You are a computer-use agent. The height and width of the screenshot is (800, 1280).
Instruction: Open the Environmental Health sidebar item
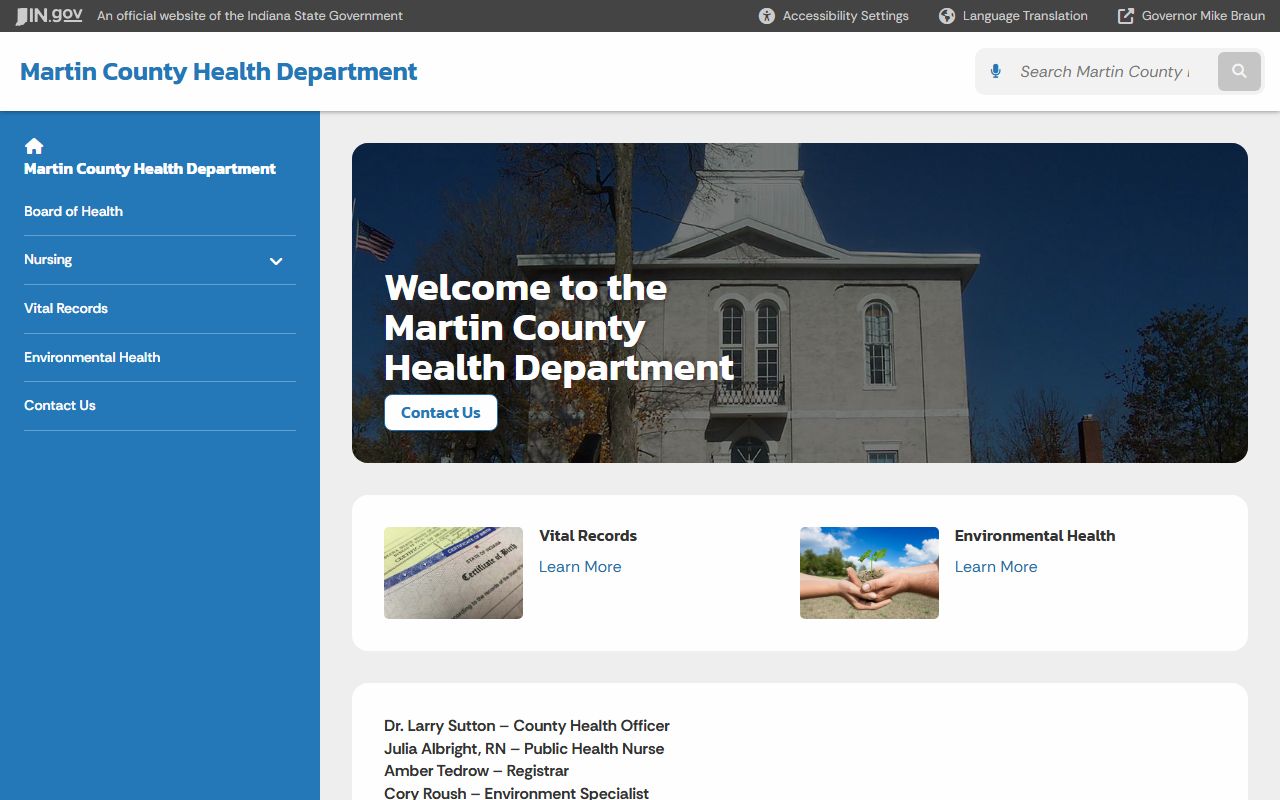92,357
